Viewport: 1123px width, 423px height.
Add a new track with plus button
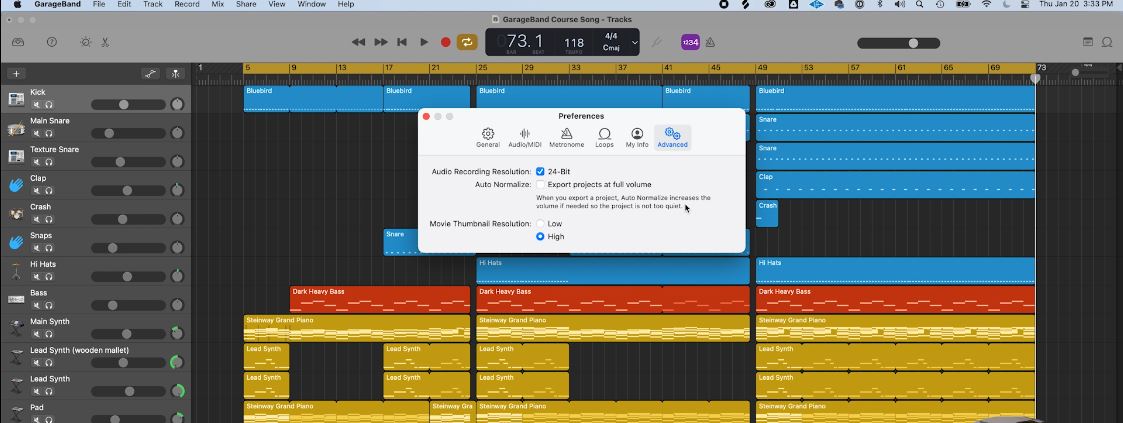(x=16, y=74)
